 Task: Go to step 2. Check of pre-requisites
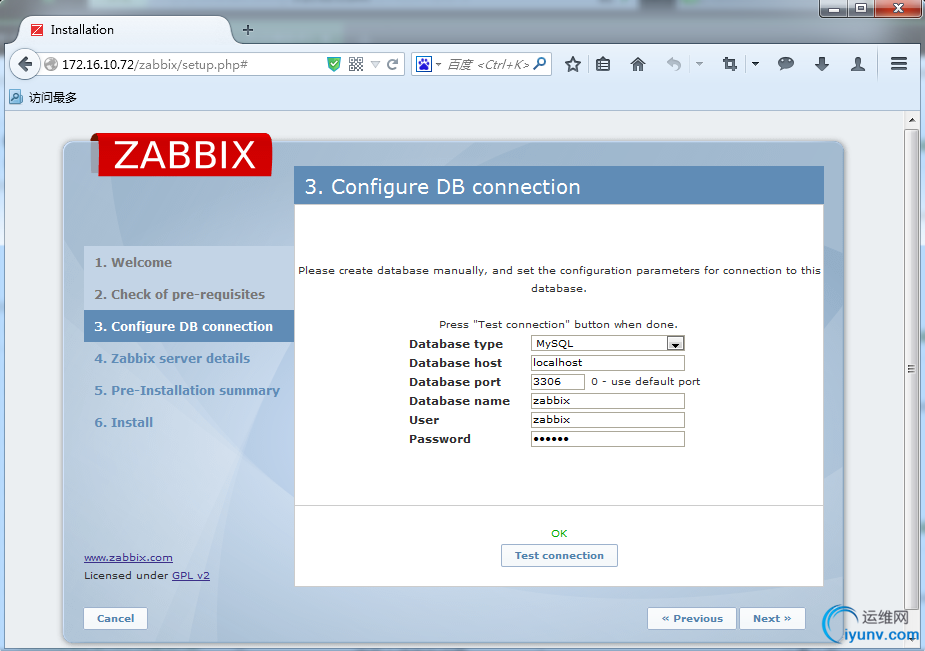coord(180,294)
